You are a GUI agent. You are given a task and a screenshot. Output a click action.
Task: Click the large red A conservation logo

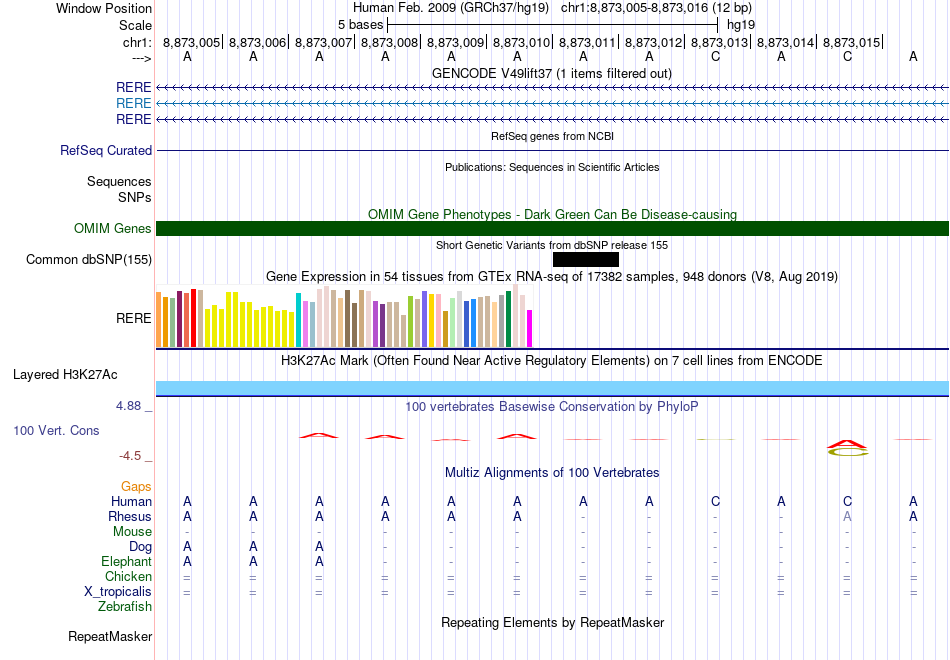tap(848, 444)
